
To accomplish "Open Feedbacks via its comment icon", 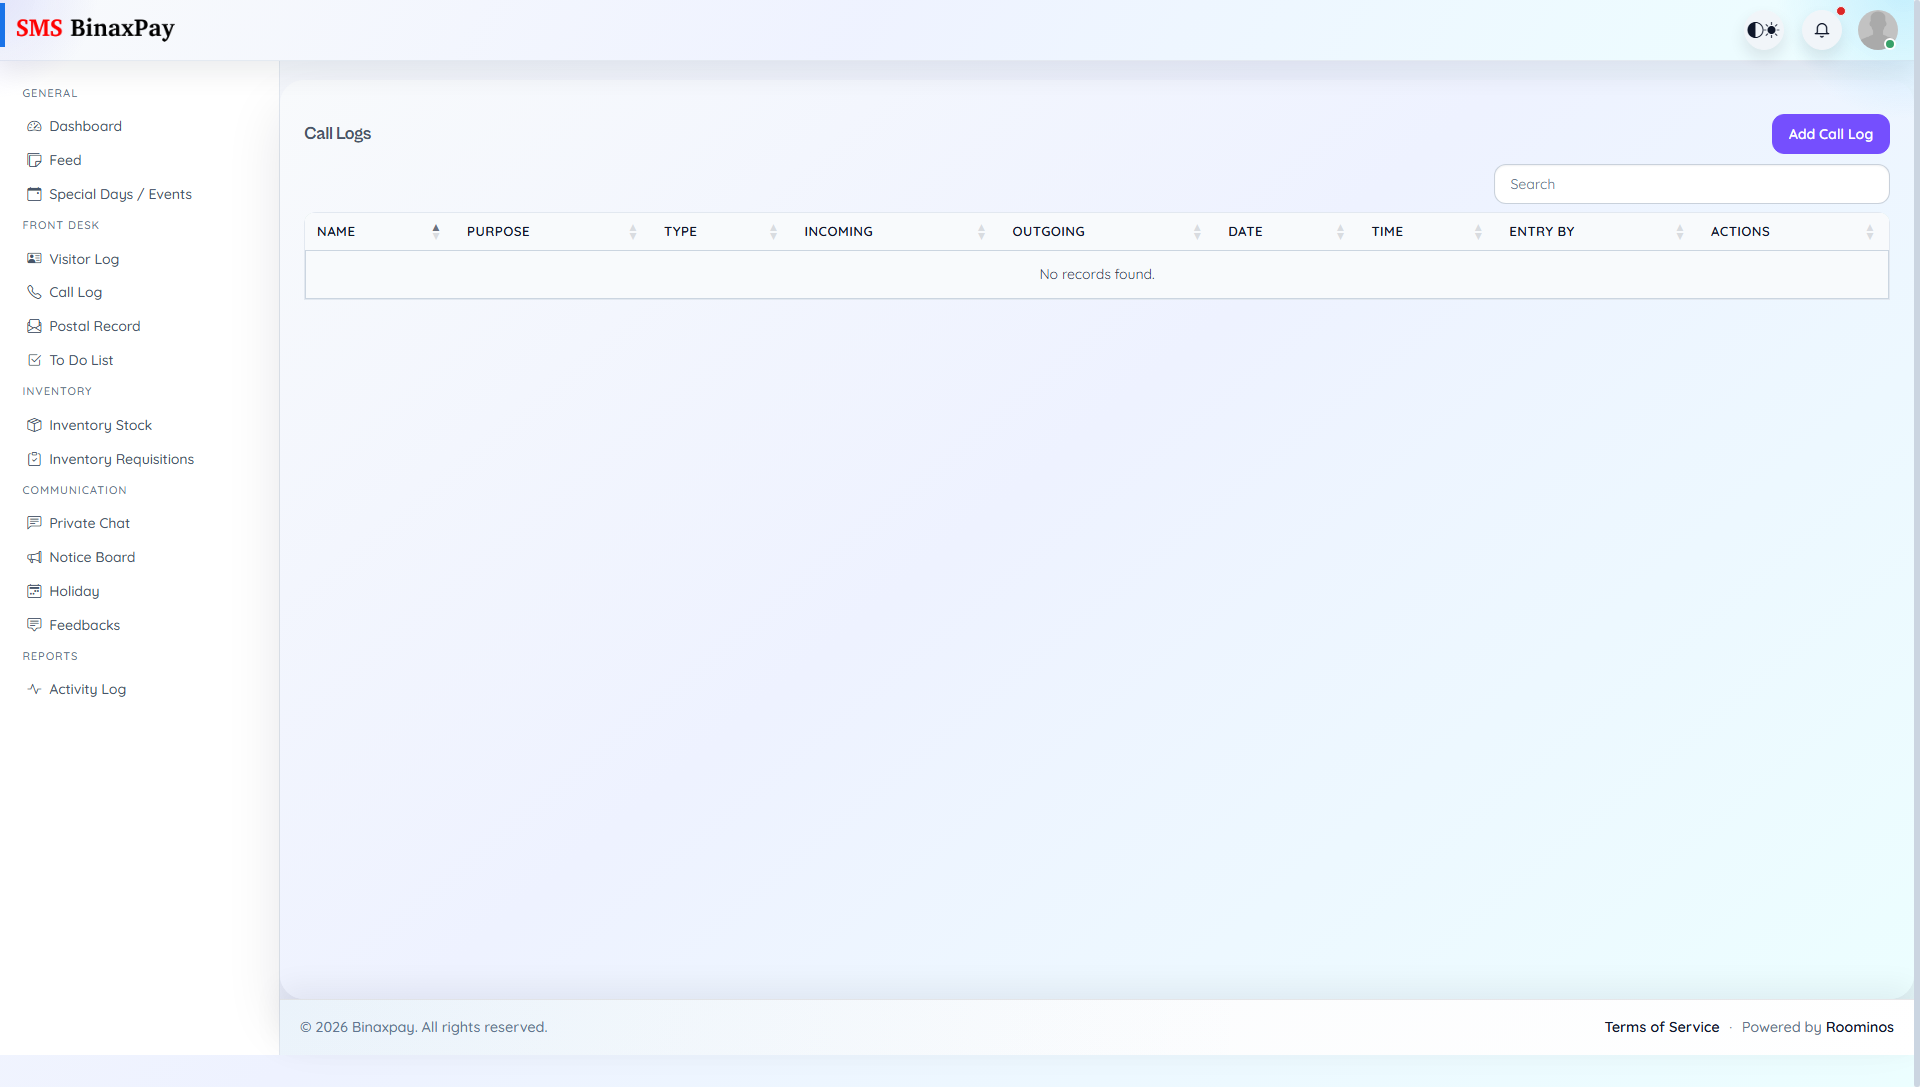I will pyautogui.click(x=35, y=625).
